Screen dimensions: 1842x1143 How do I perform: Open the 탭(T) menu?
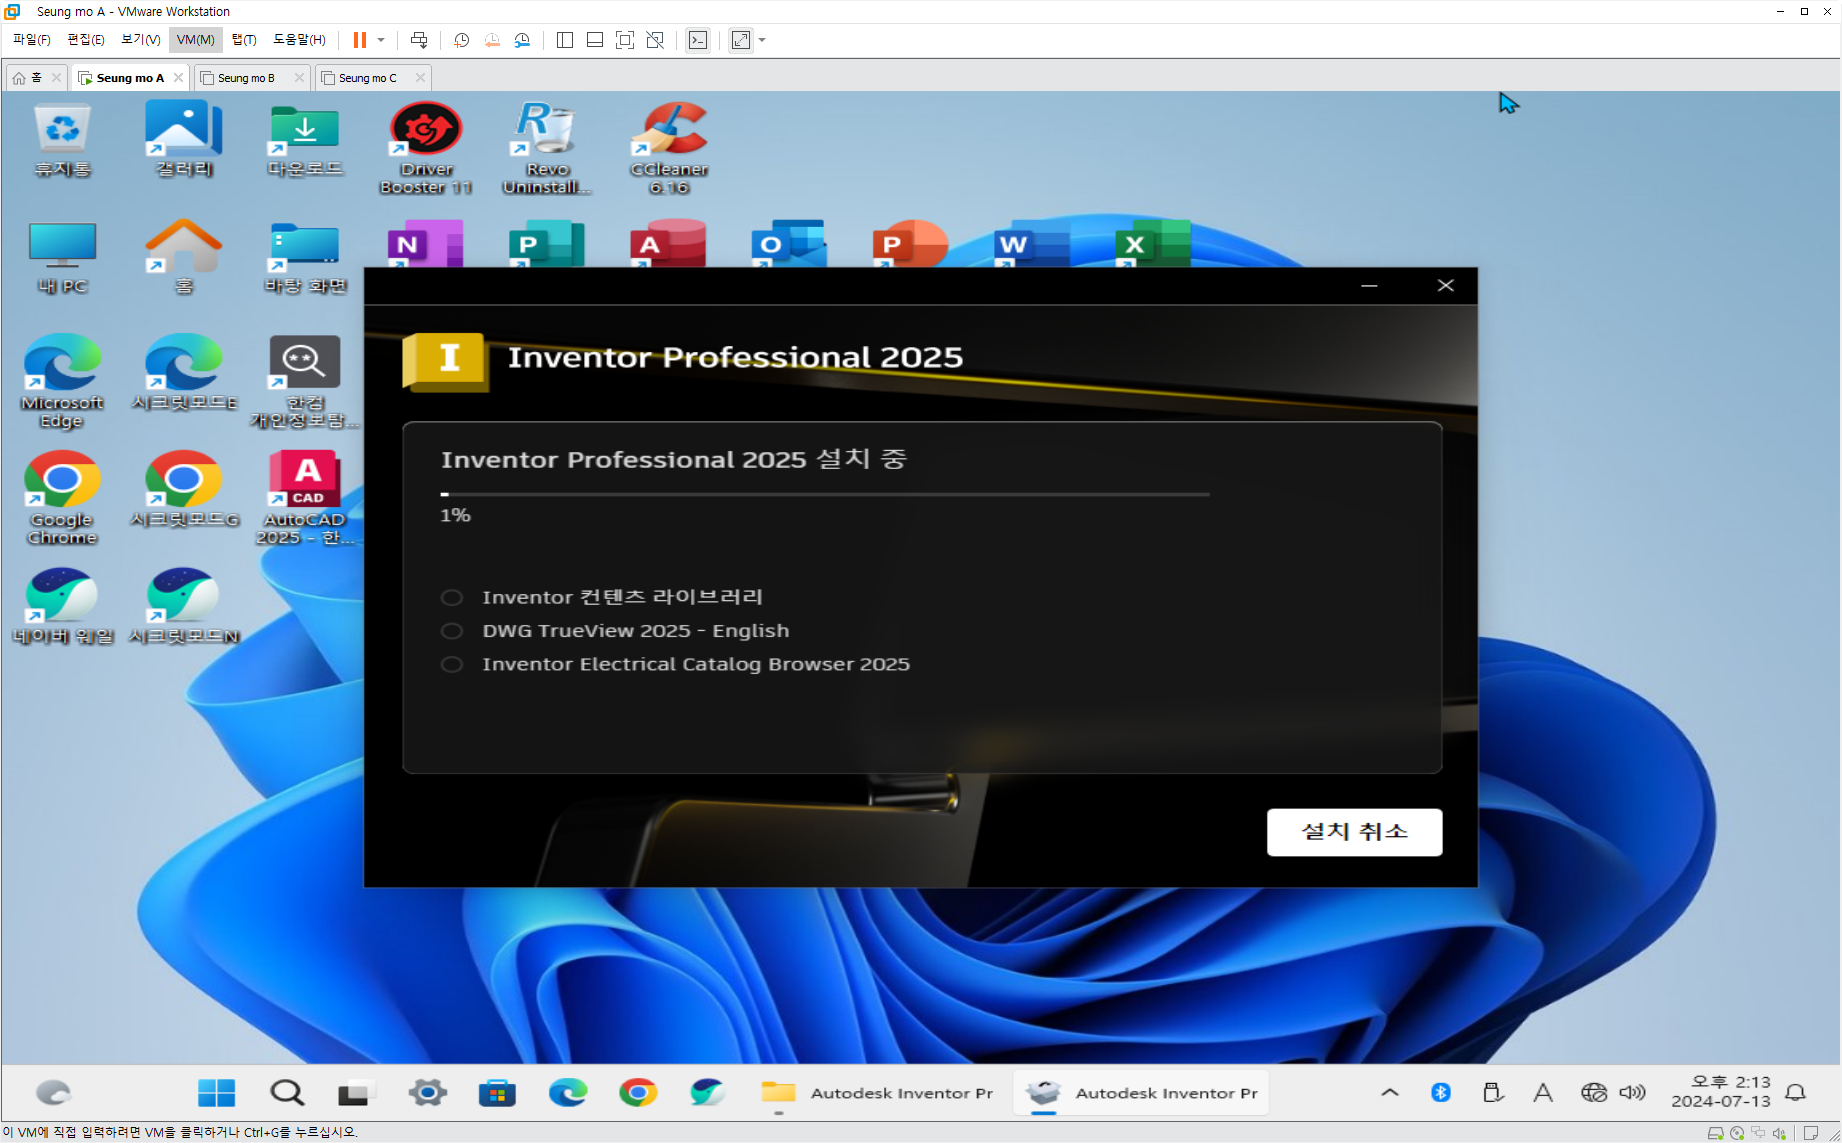coord(244,40)
